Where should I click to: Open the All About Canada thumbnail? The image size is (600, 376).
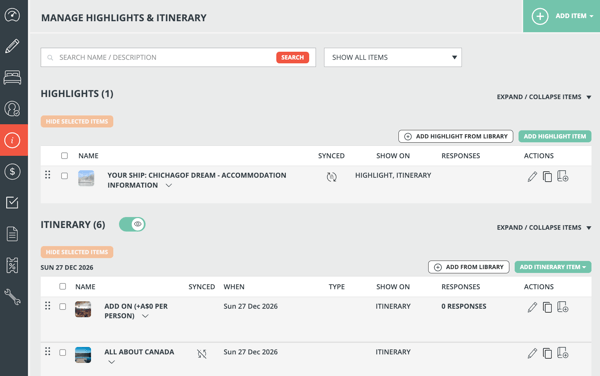(83, 355)
